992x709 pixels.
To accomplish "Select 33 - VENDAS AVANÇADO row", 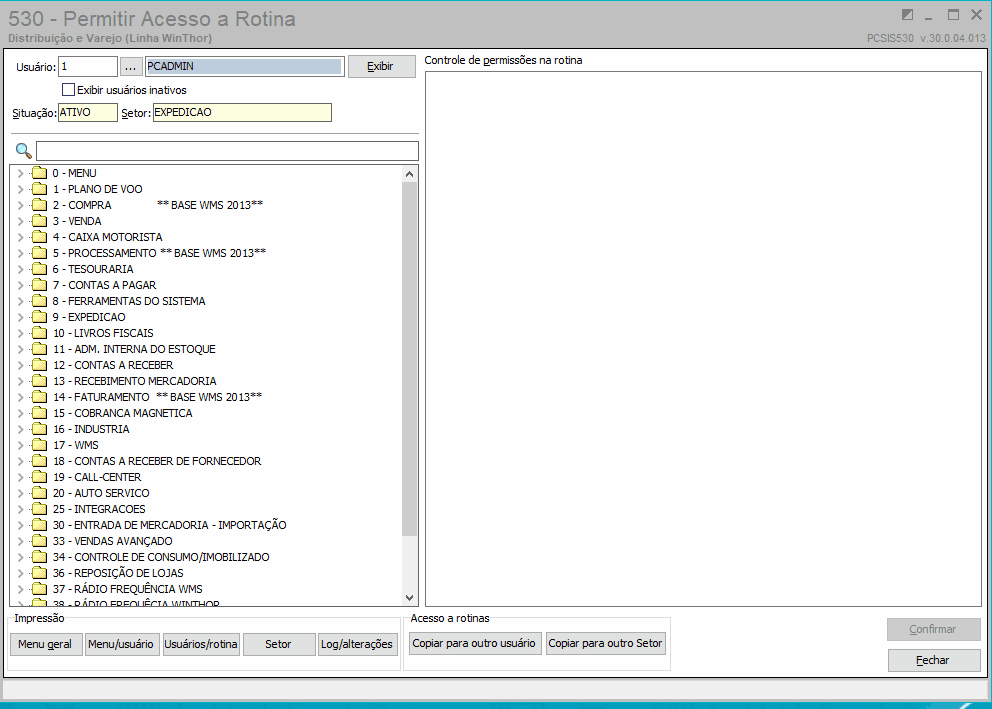I will [x=113, y=541].
